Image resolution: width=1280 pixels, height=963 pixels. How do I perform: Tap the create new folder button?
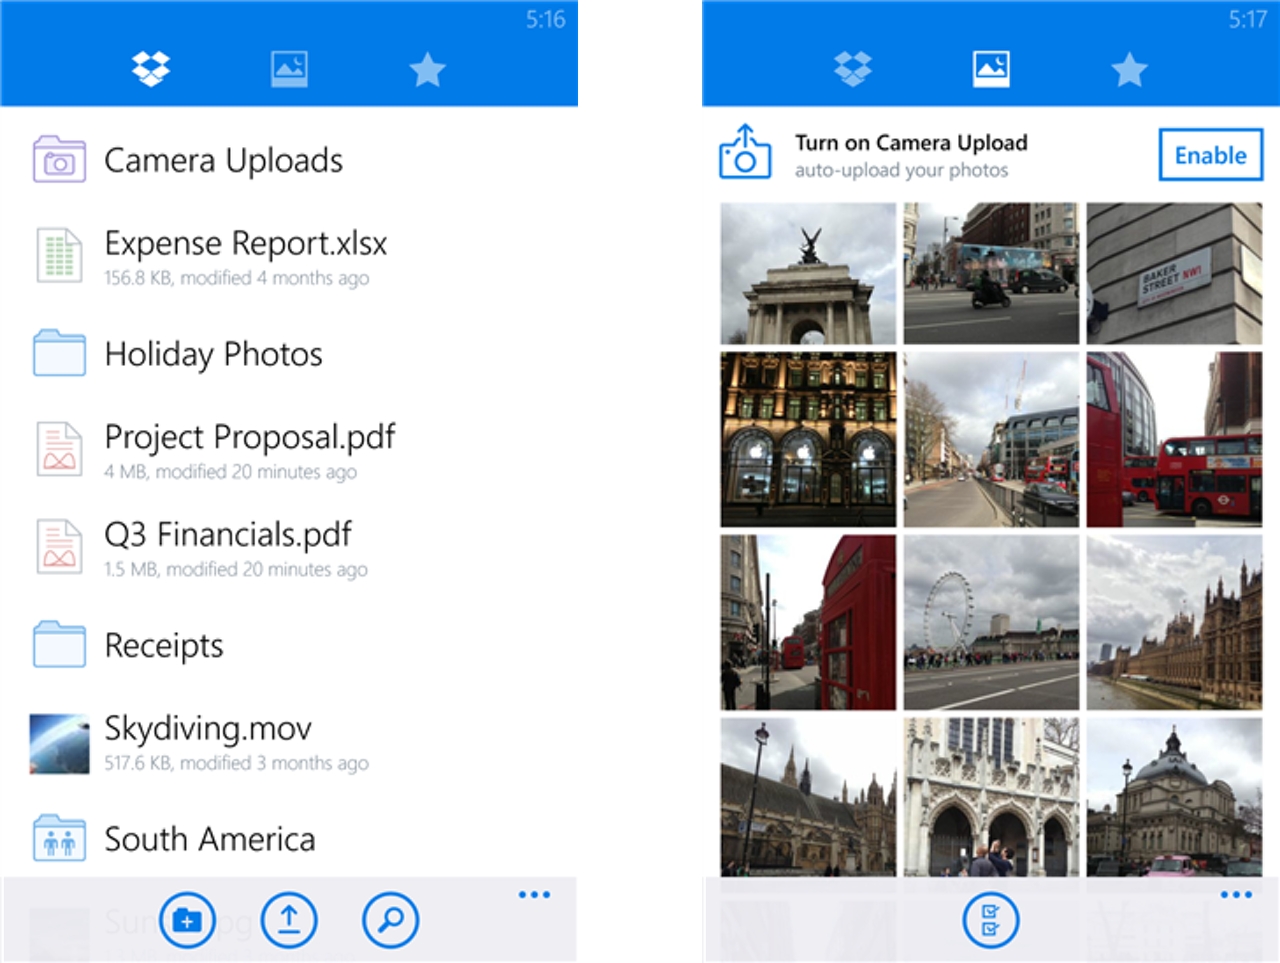(x=187, y=920)
